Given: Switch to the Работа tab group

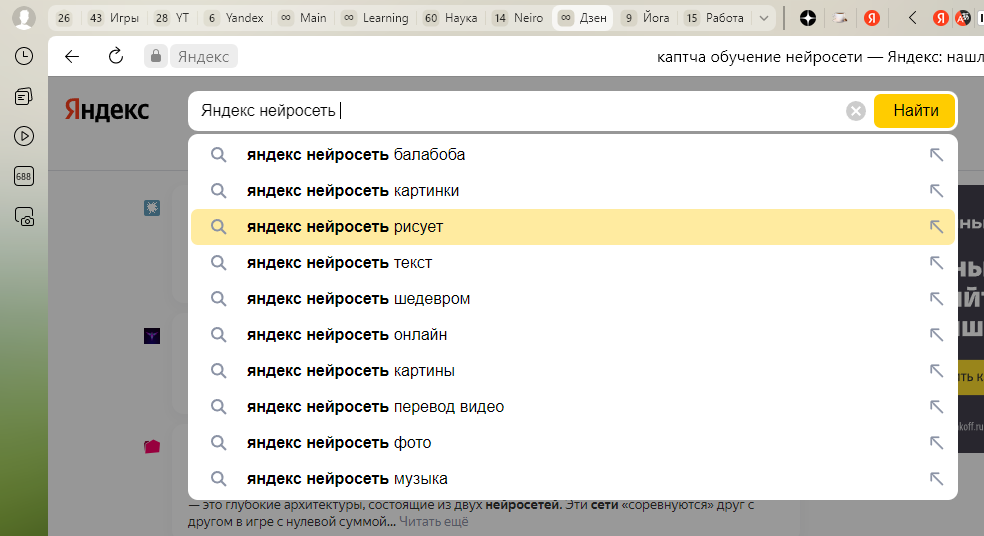Looking at the screenshot, I should tap(715, 18).
